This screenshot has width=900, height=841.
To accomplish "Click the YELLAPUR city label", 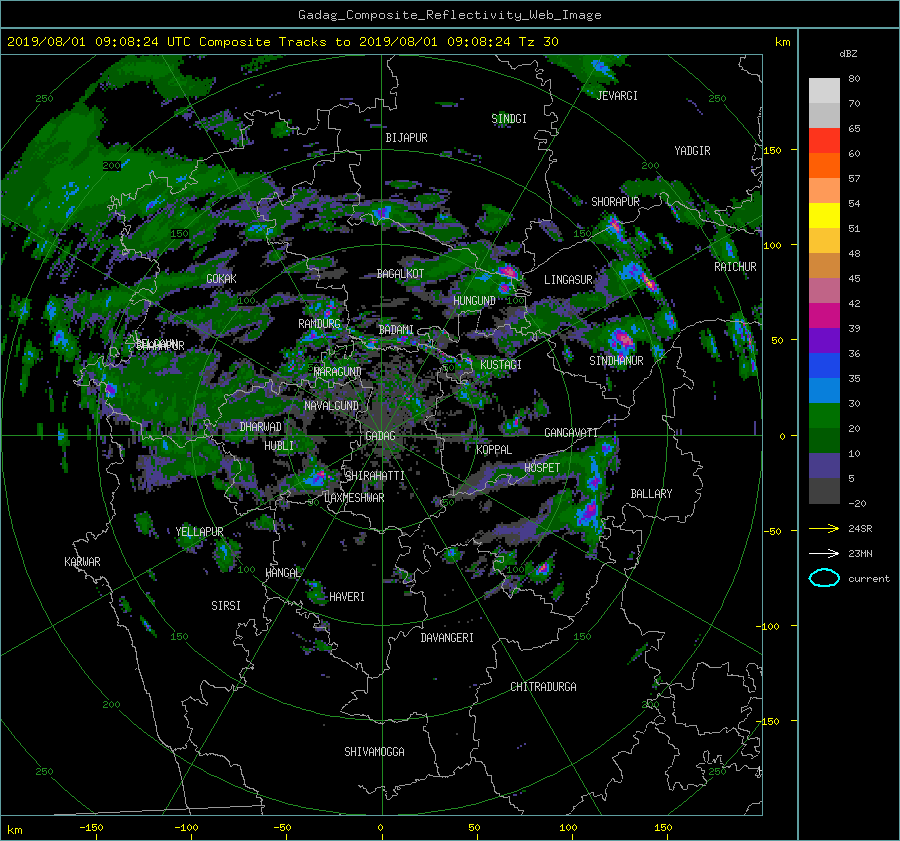I will [x=199, y=532].
